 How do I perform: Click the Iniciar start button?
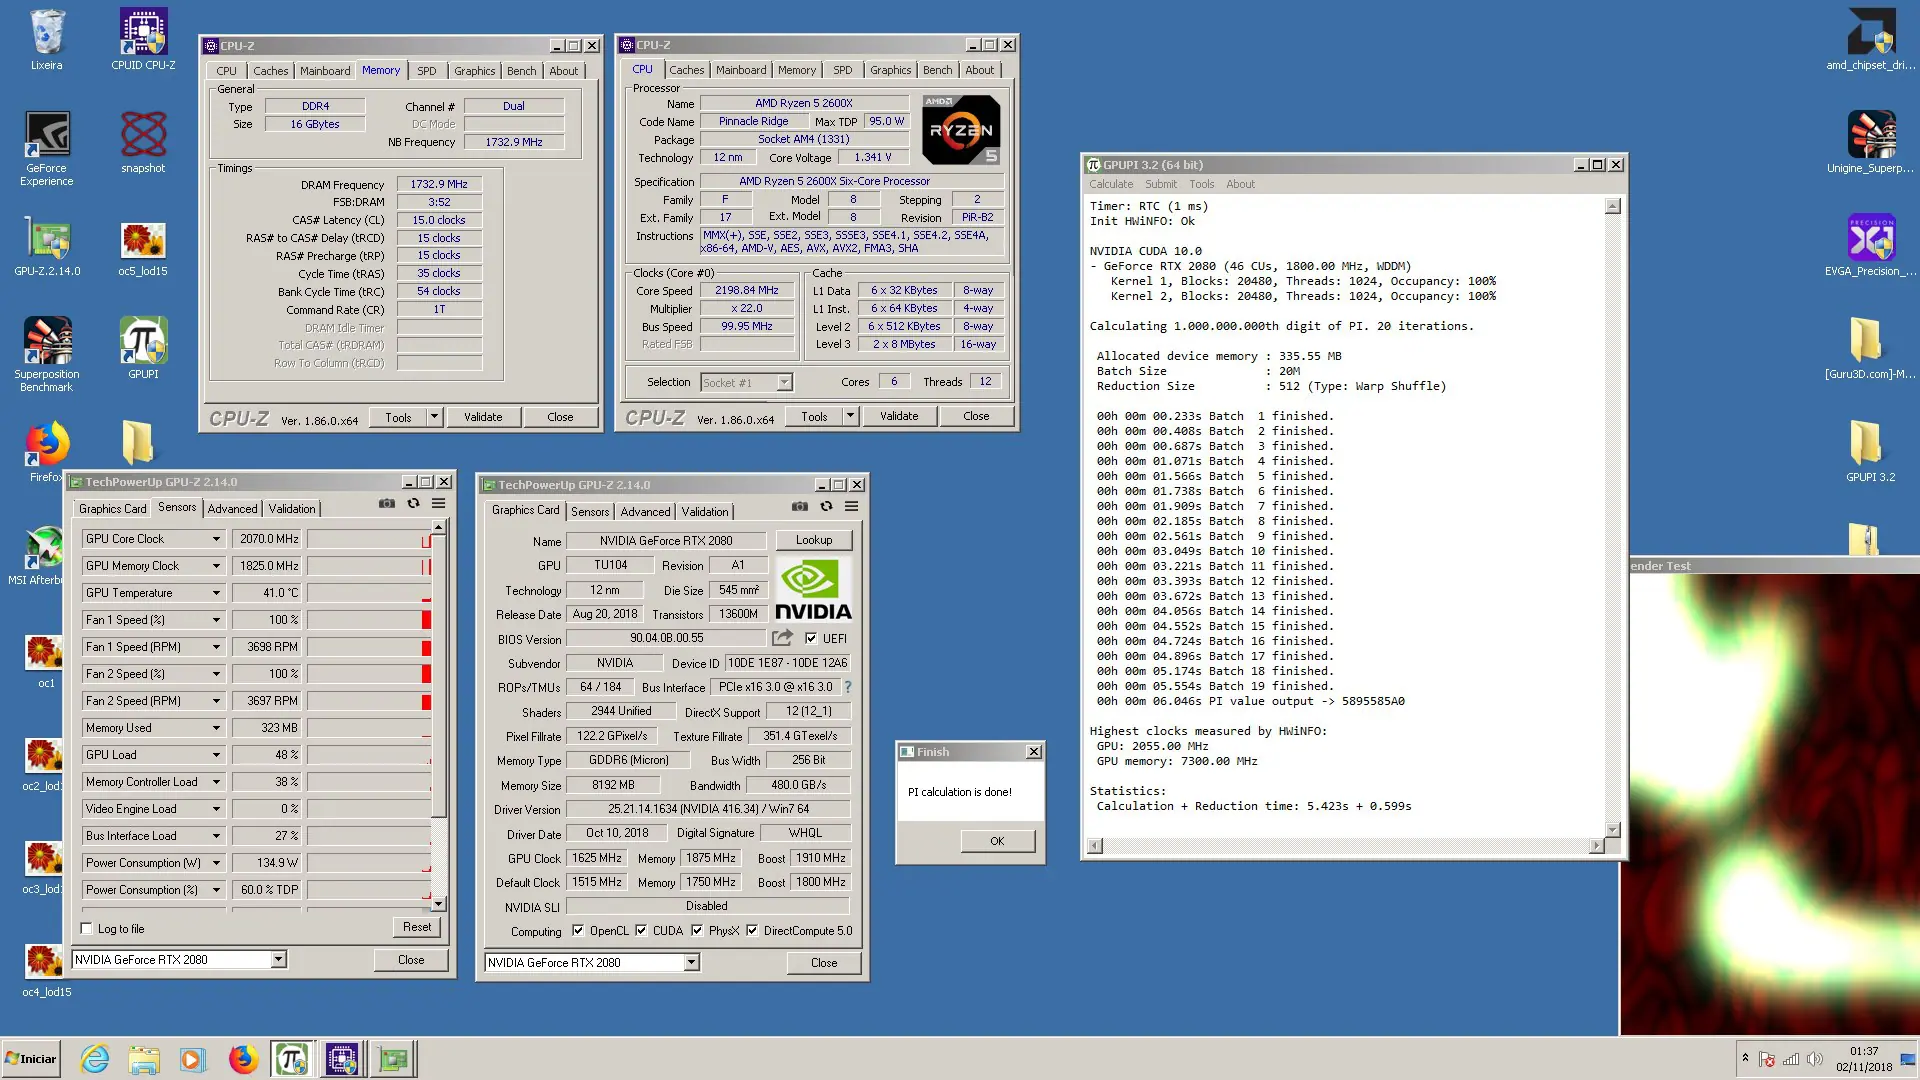tap(31, 1059)
